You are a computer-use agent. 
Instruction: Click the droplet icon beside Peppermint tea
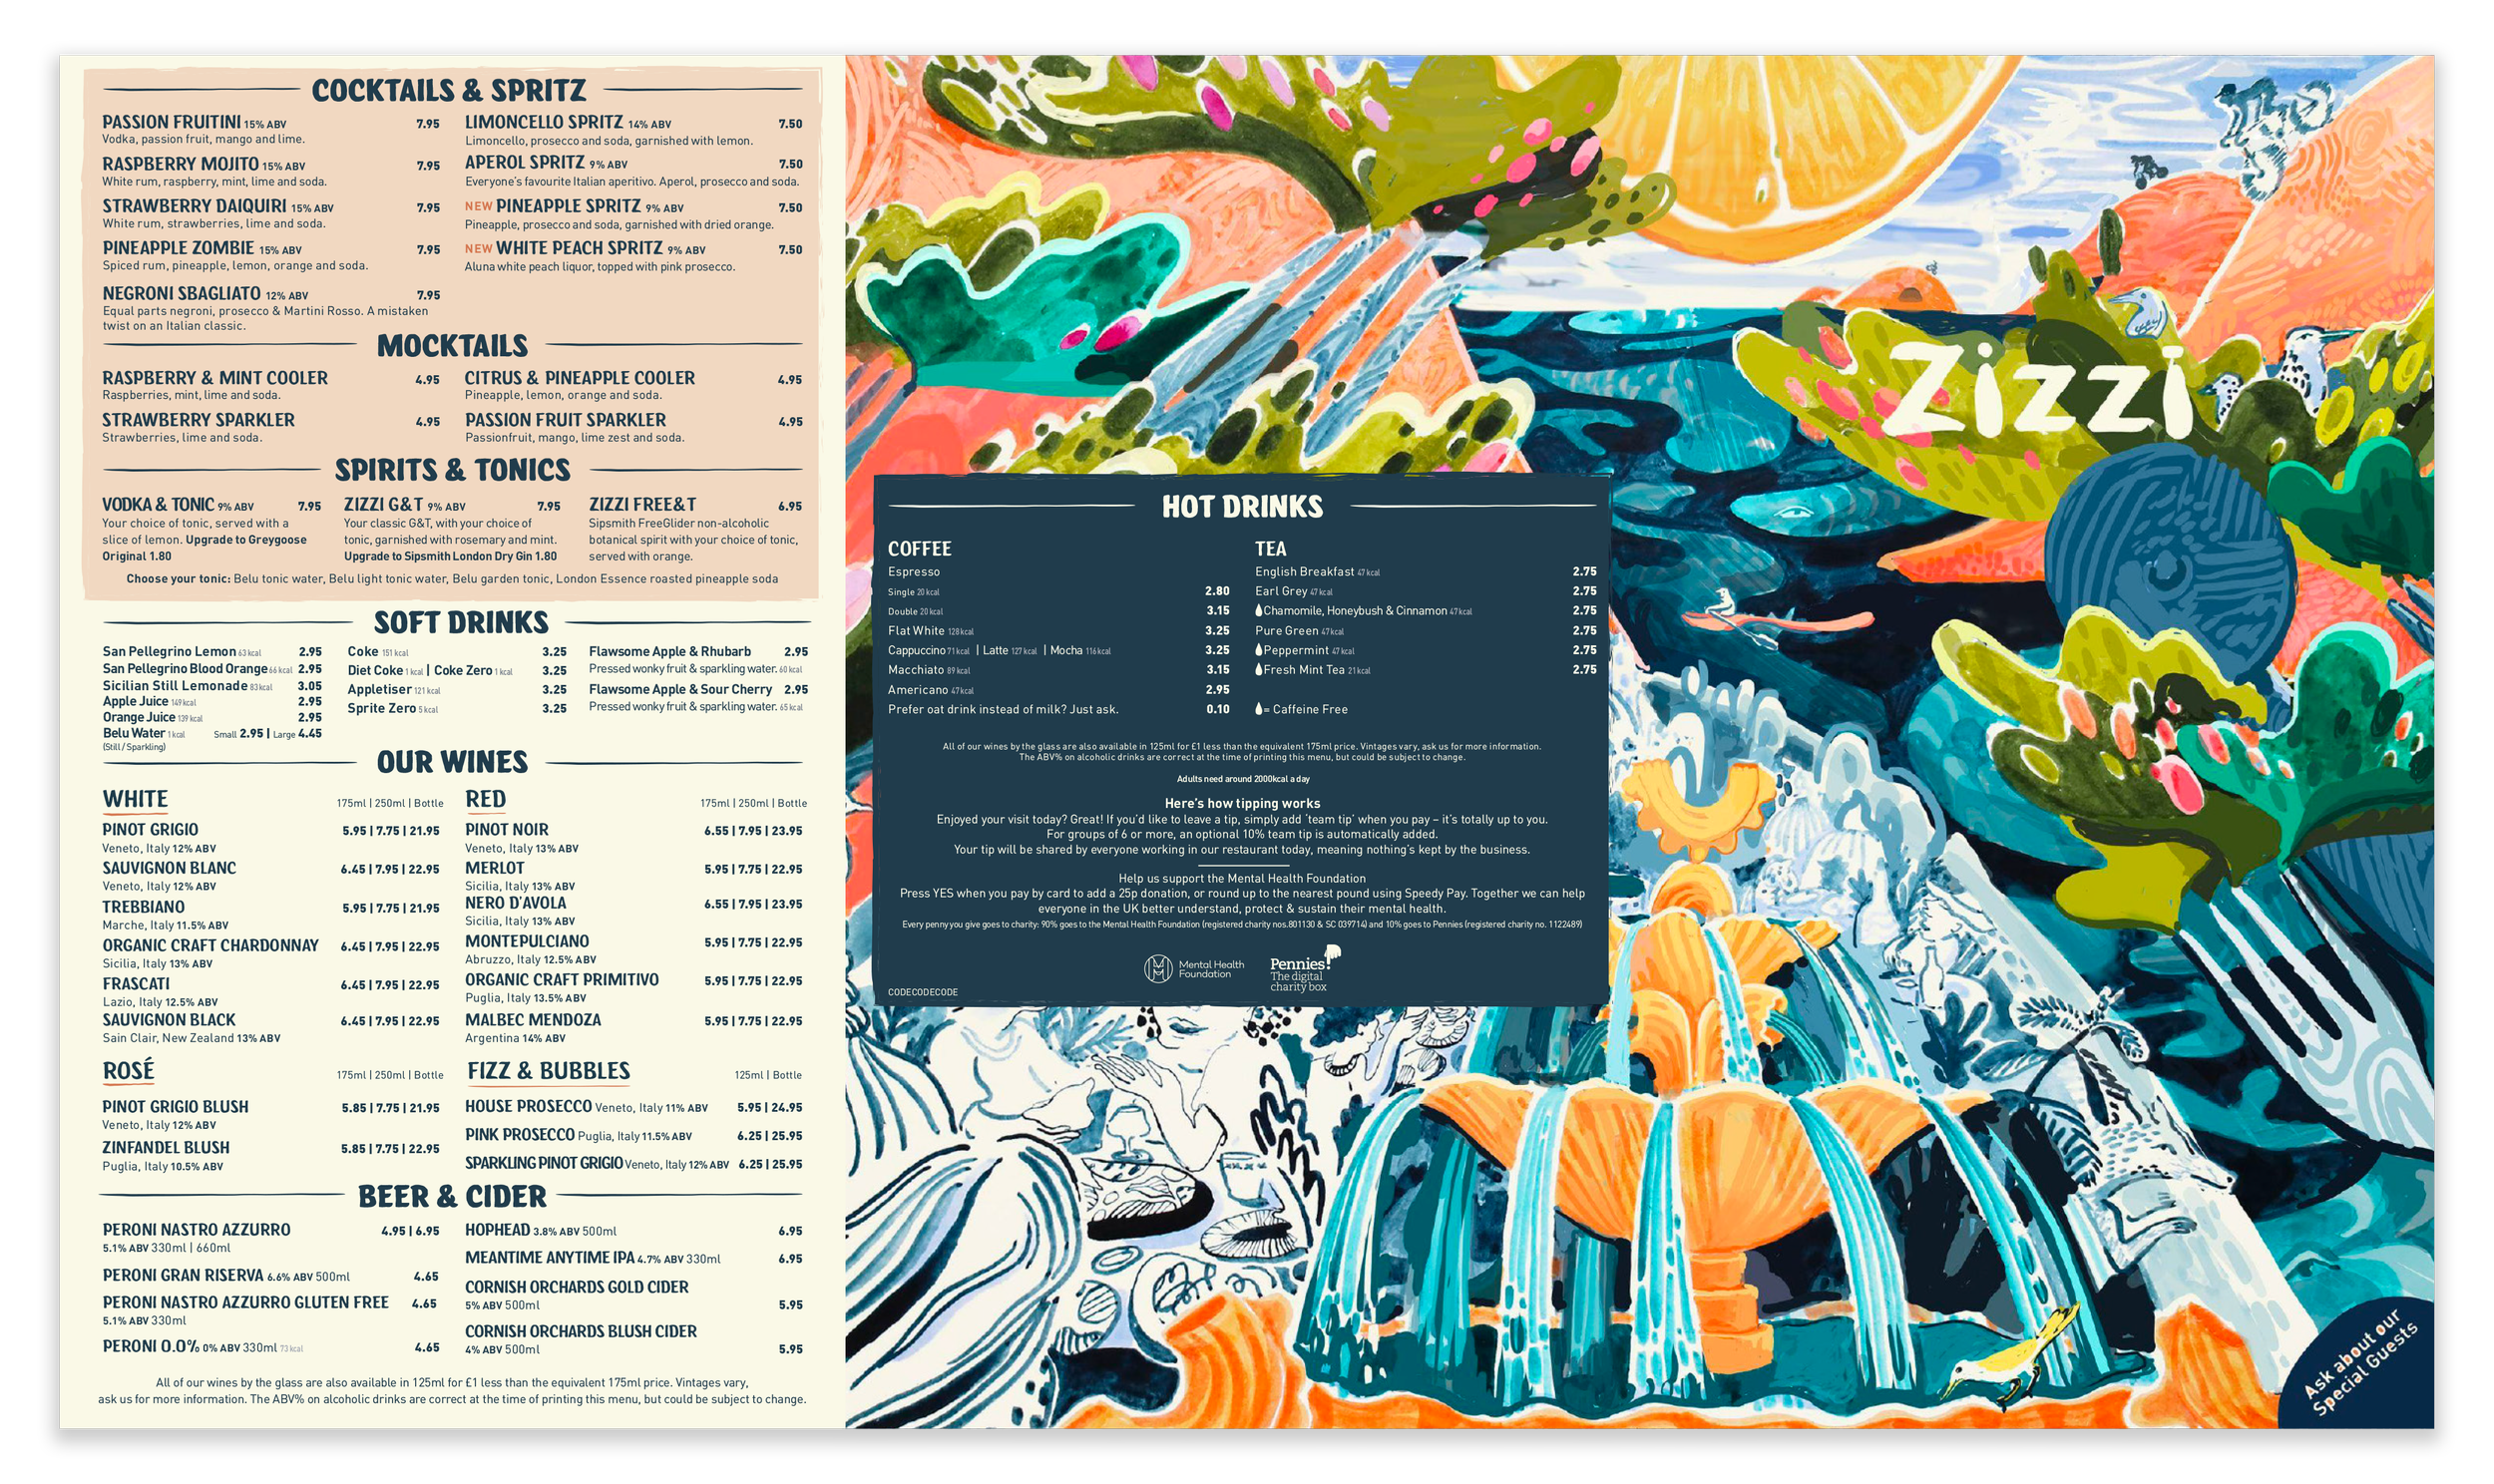(x=1259, y=649)
